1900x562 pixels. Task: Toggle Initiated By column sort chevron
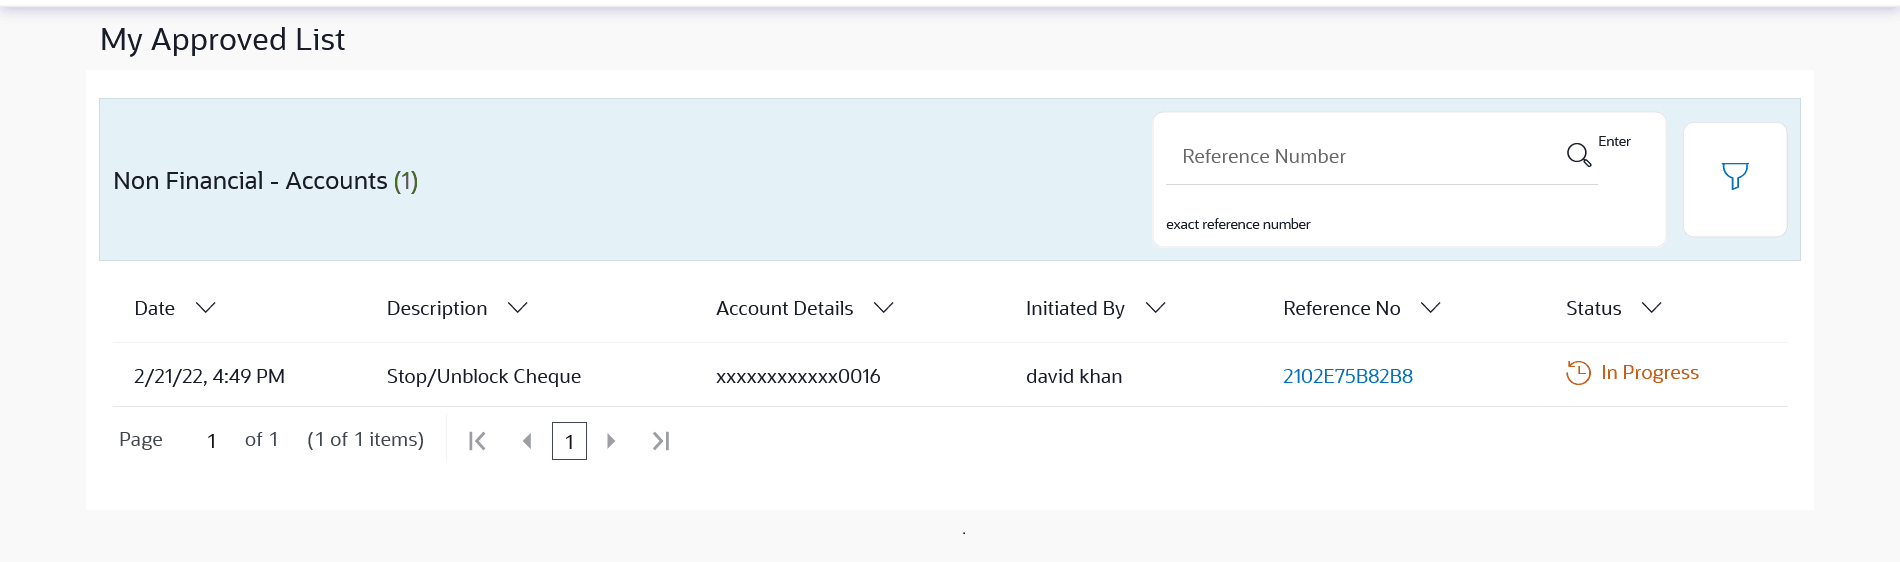(x=1156, y=308)
